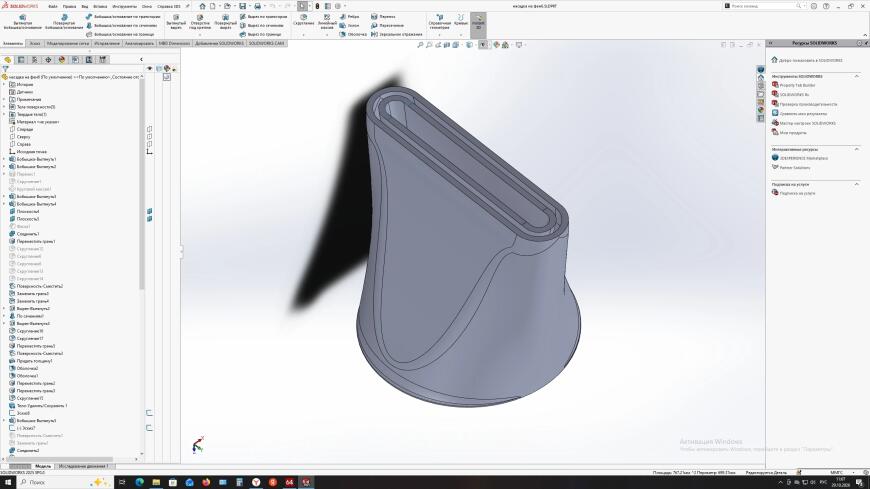The height and width of the screenshot is (489, 870).
Task: Toggle visibility icon for Плоскость5
Action: click(149, 219)
